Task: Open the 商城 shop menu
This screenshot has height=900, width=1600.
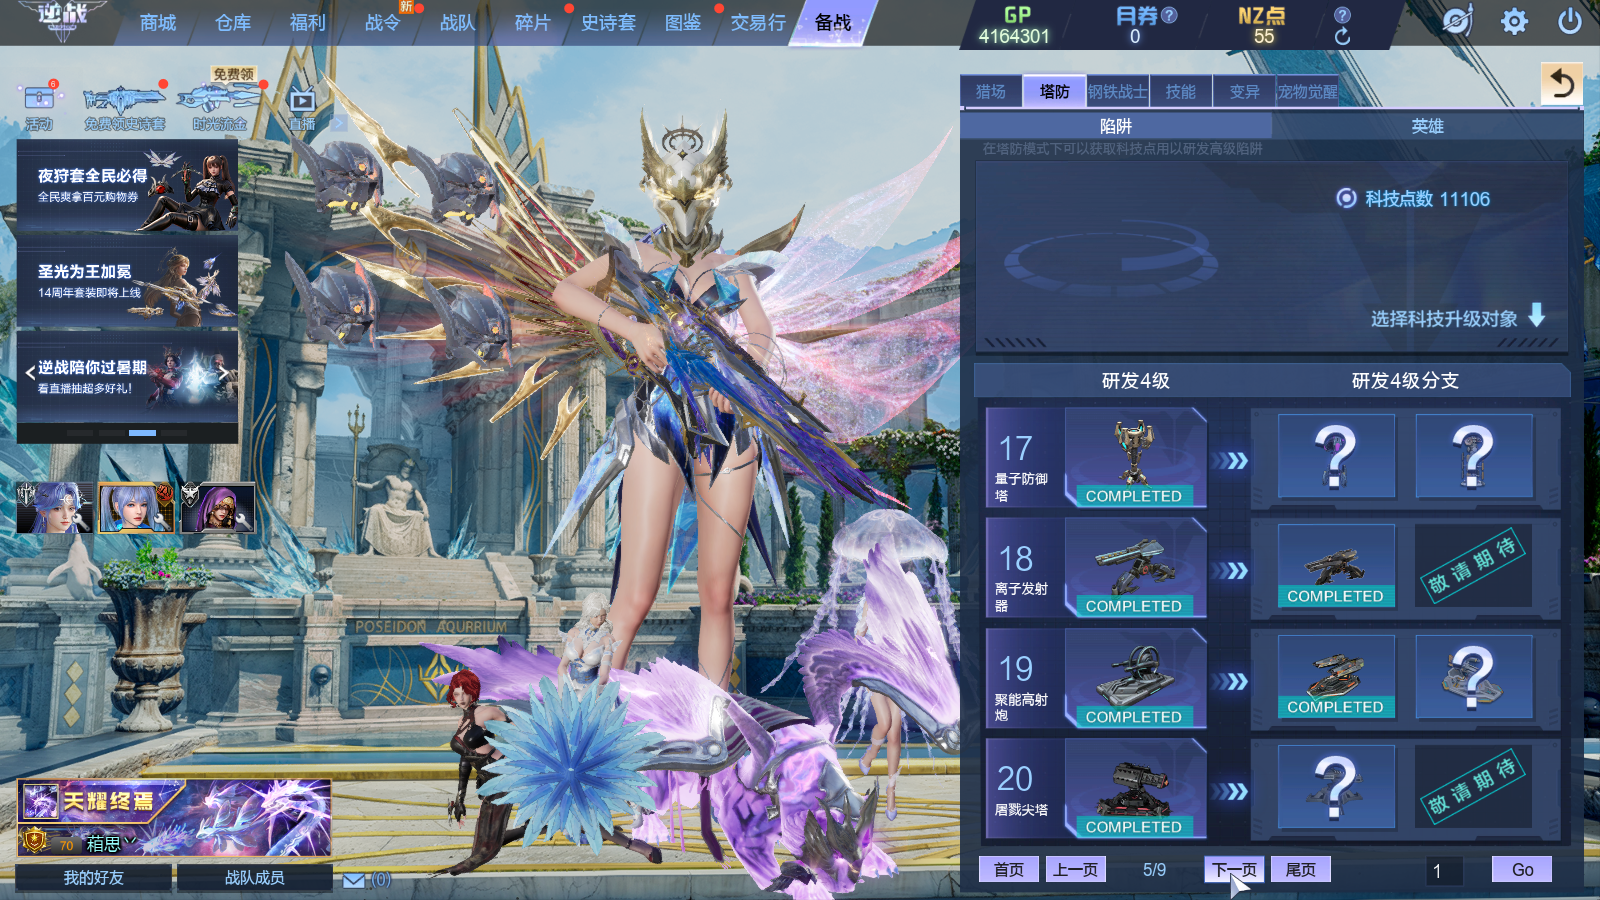Action: click(157, 22)
